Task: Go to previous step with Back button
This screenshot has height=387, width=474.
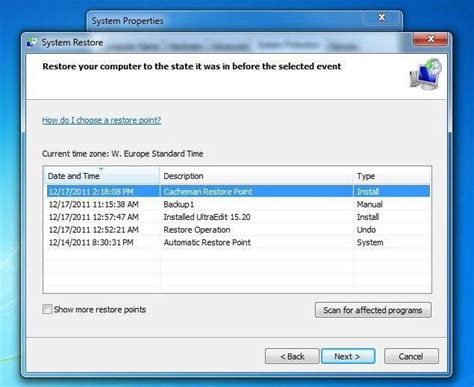Action: tap(292, 356)
